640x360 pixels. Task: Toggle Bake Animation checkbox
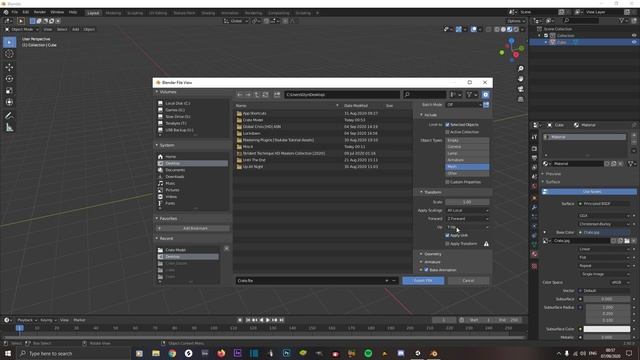click(427, 270)
